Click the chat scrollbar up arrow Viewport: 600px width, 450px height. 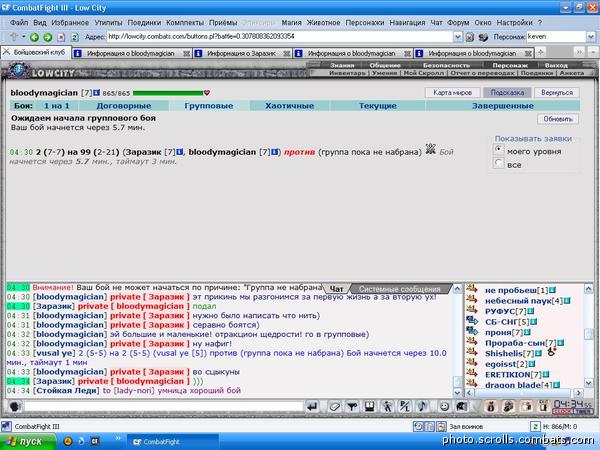(457, 289)
